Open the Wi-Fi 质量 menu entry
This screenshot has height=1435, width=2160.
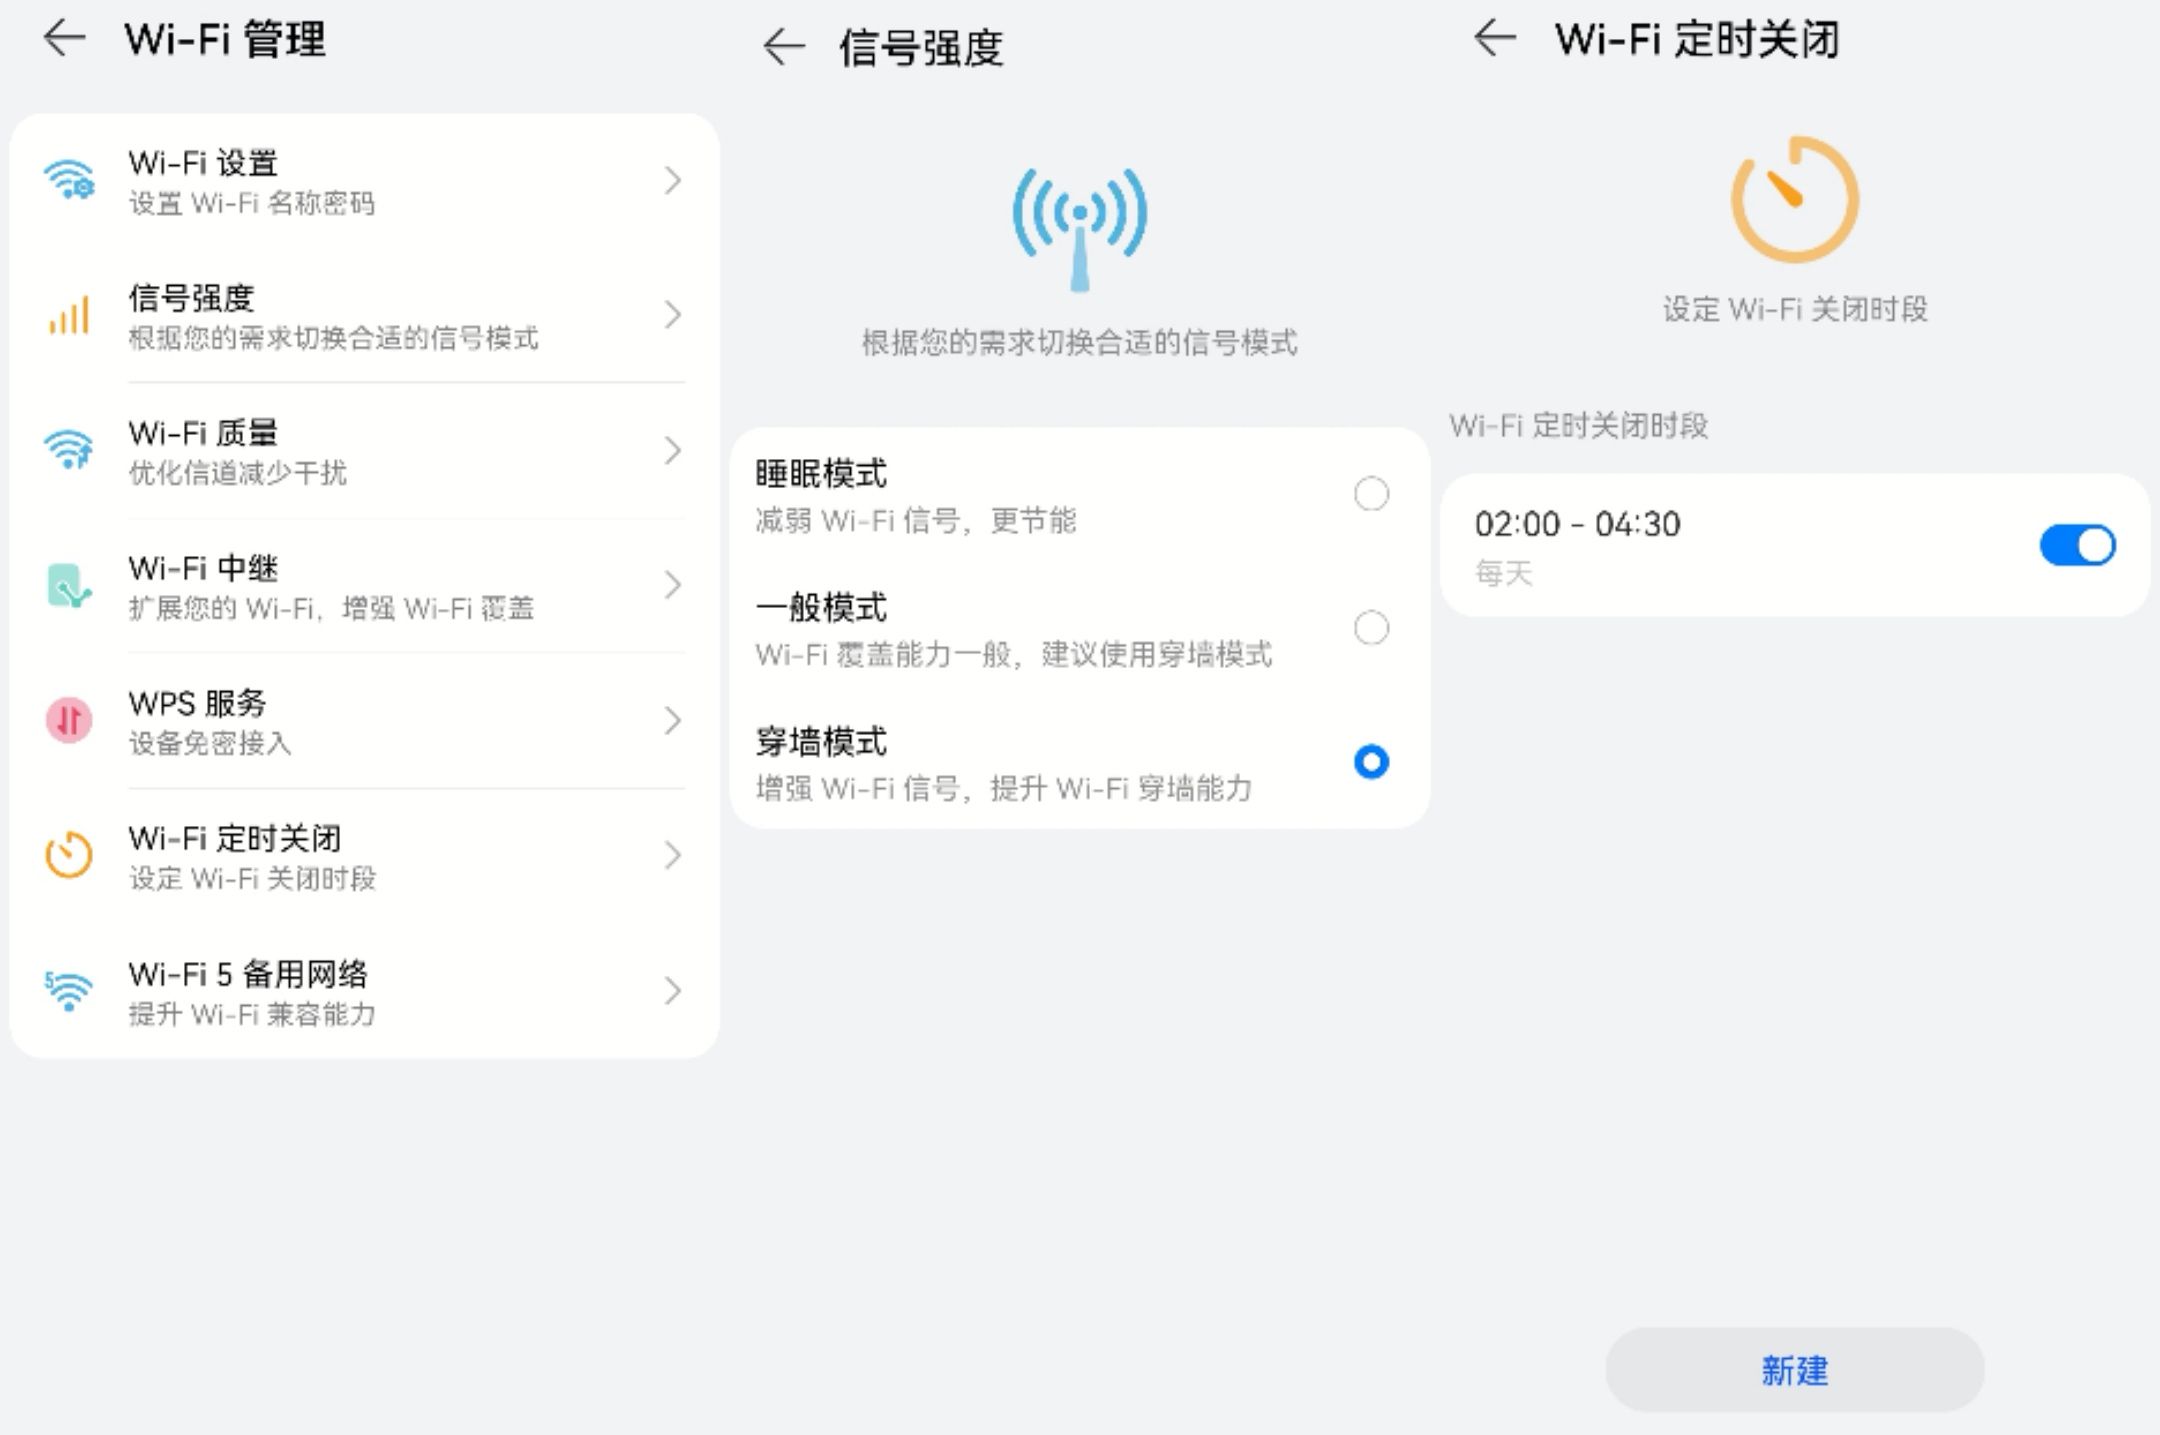tap(365, 451)
